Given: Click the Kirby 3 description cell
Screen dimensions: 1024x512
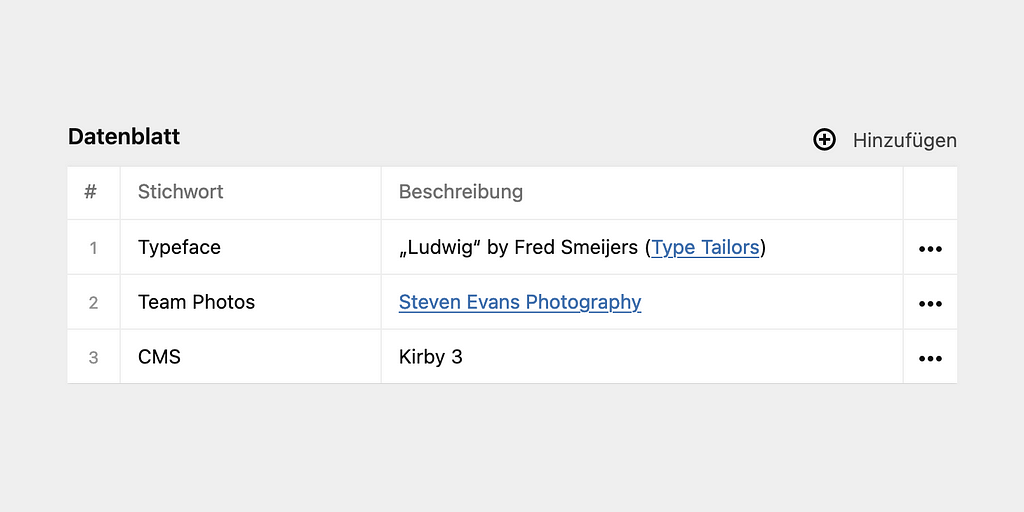Looking at the screenshot, I should pos(642,357).
